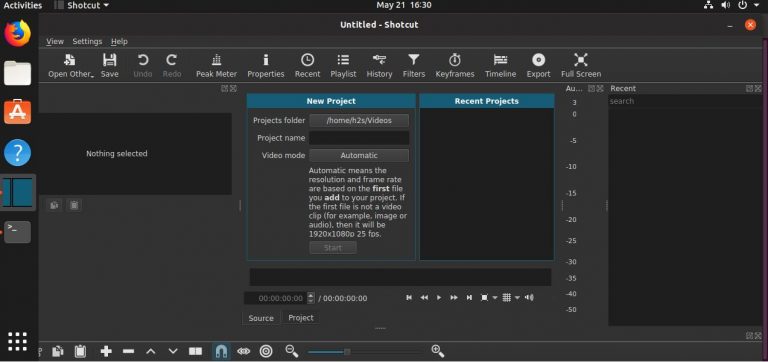Click the fast forward playback button
The image size is (768, 362).
click(x=454, y=297)
